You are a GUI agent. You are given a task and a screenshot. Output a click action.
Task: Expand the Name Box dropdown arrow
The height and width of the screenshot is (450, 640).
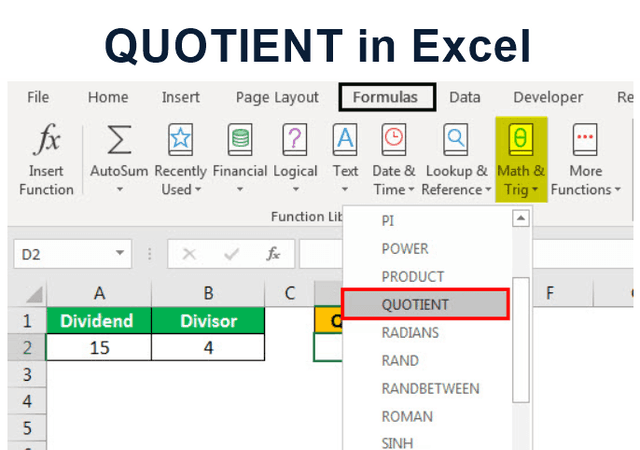coord(120,254)
